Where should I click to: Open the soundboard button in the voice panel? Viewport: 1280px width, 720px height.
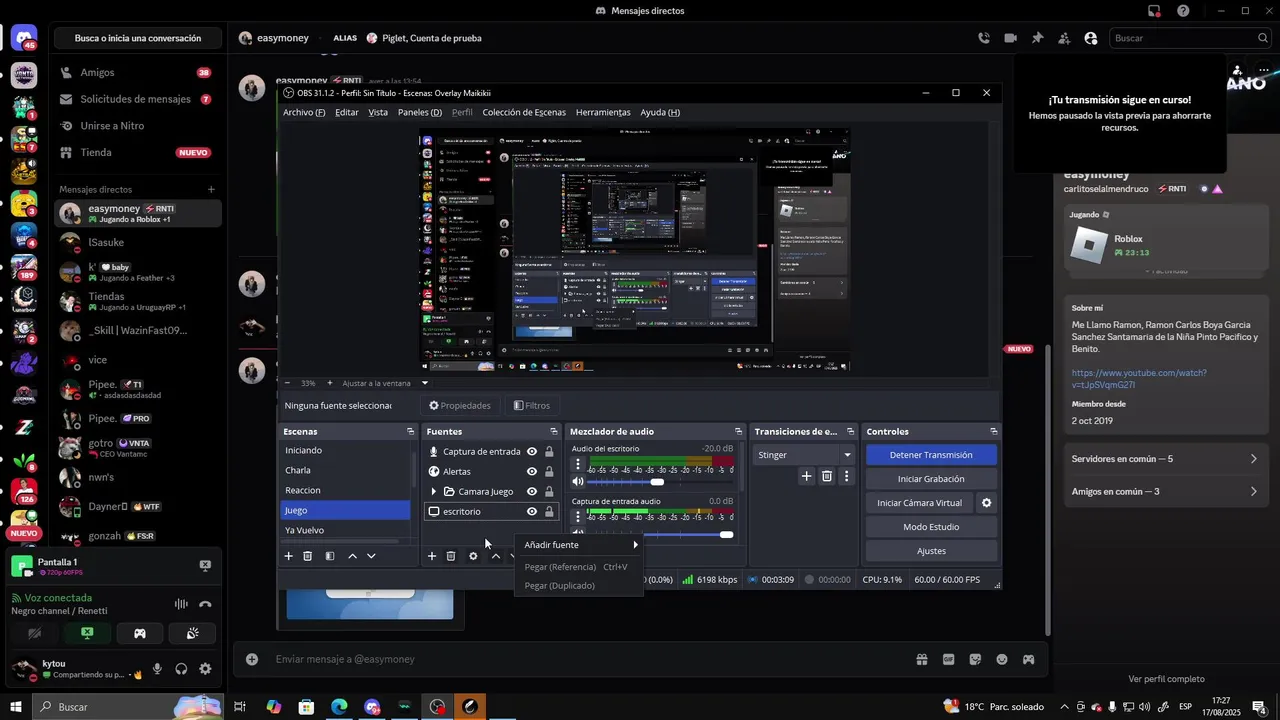192,633
